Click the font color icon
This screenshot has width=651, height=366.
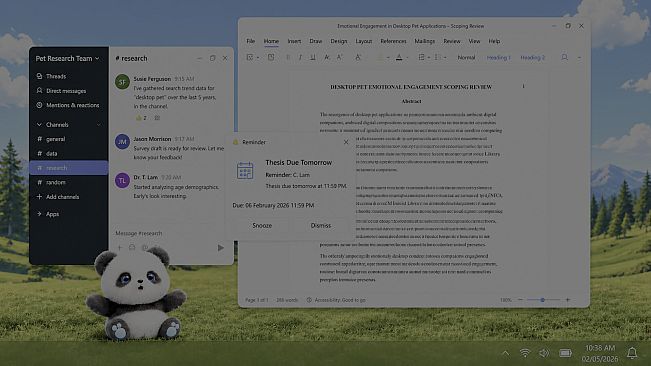point(399,57)
